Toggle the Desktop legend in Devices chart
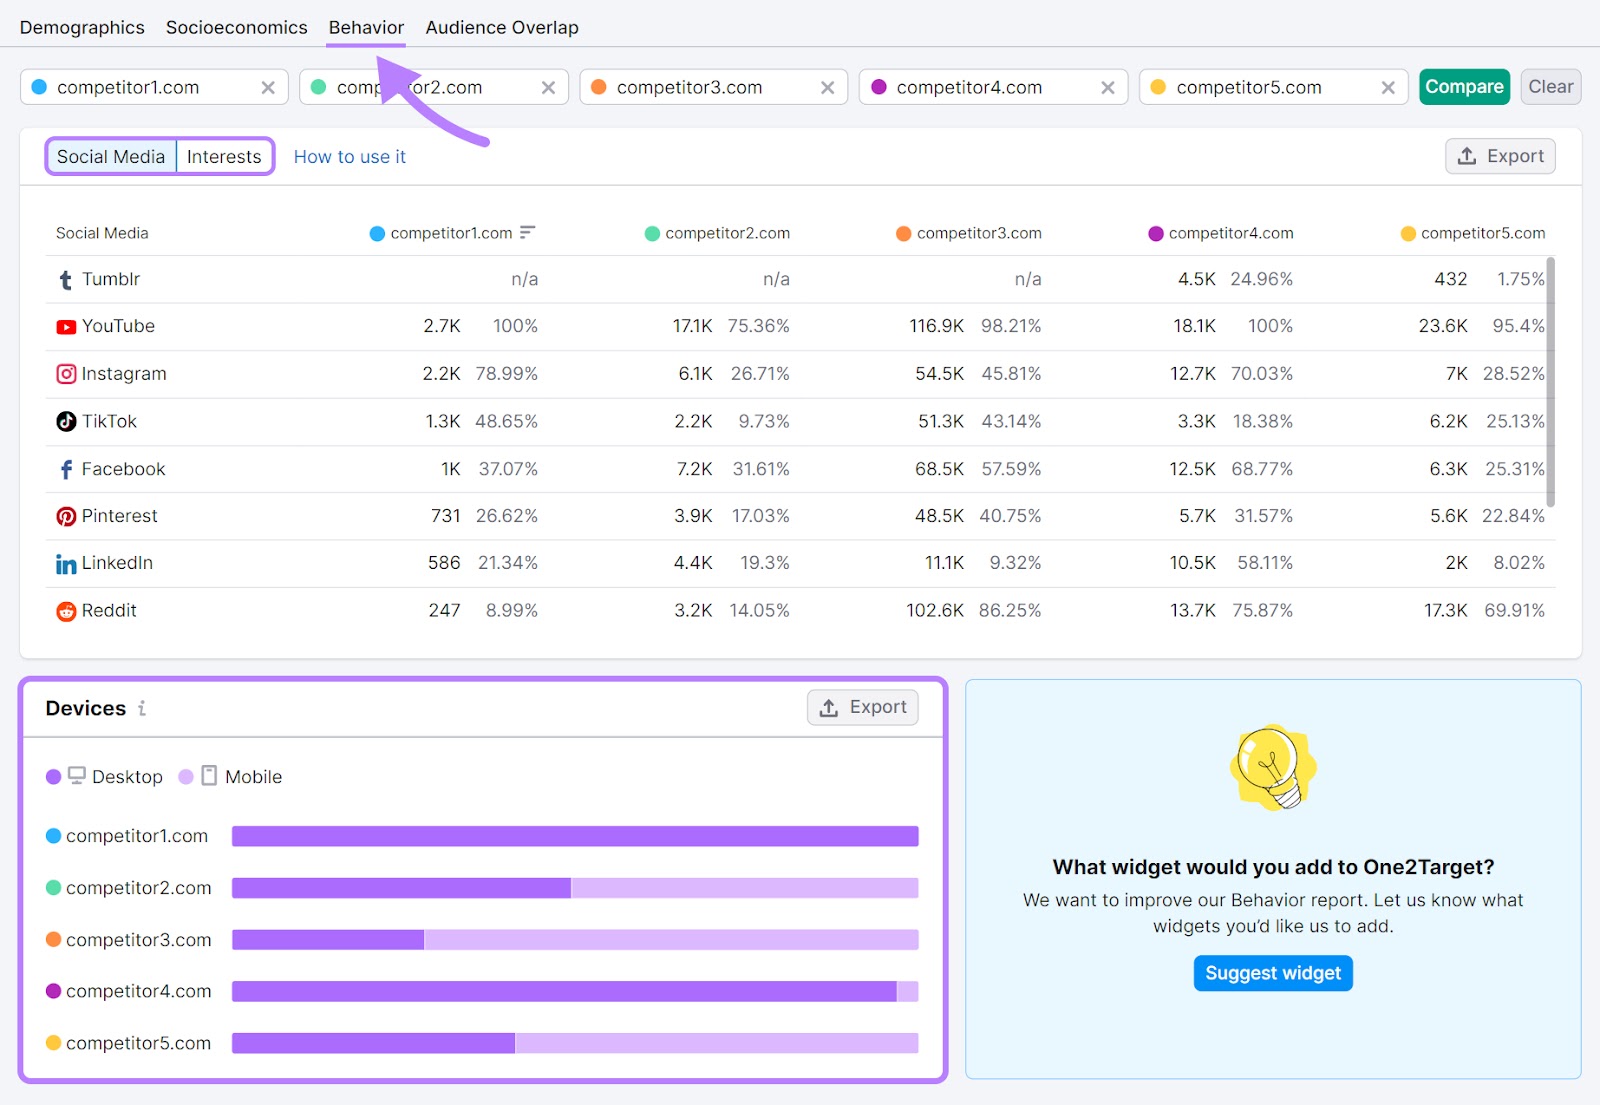1600x1105 pixels. 104,776
